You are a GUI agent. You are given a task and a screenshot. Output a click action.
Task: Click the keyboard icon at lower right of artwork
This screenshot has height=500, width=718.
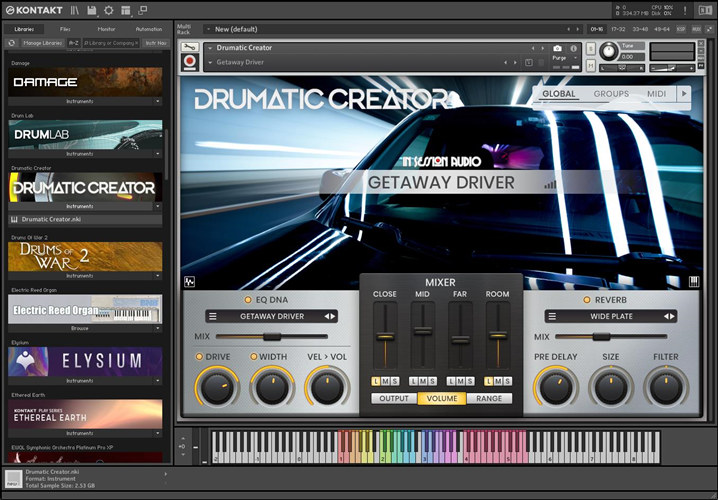click(x=695, y=281)
